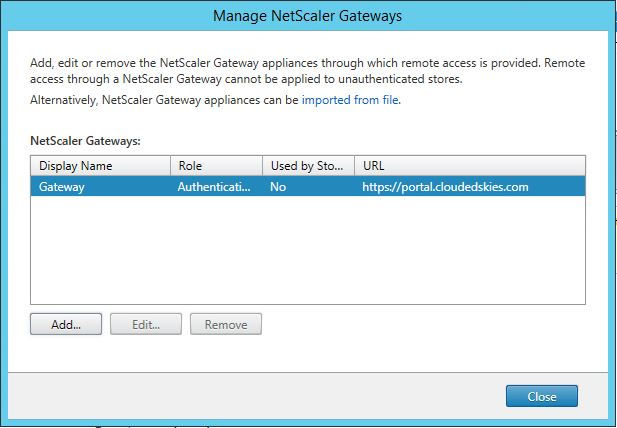Image resolution: width=617 pixels, height=428 pixels.
Task: Close the Manage NetScaler Gateways dialog
Action: (542, 396)
